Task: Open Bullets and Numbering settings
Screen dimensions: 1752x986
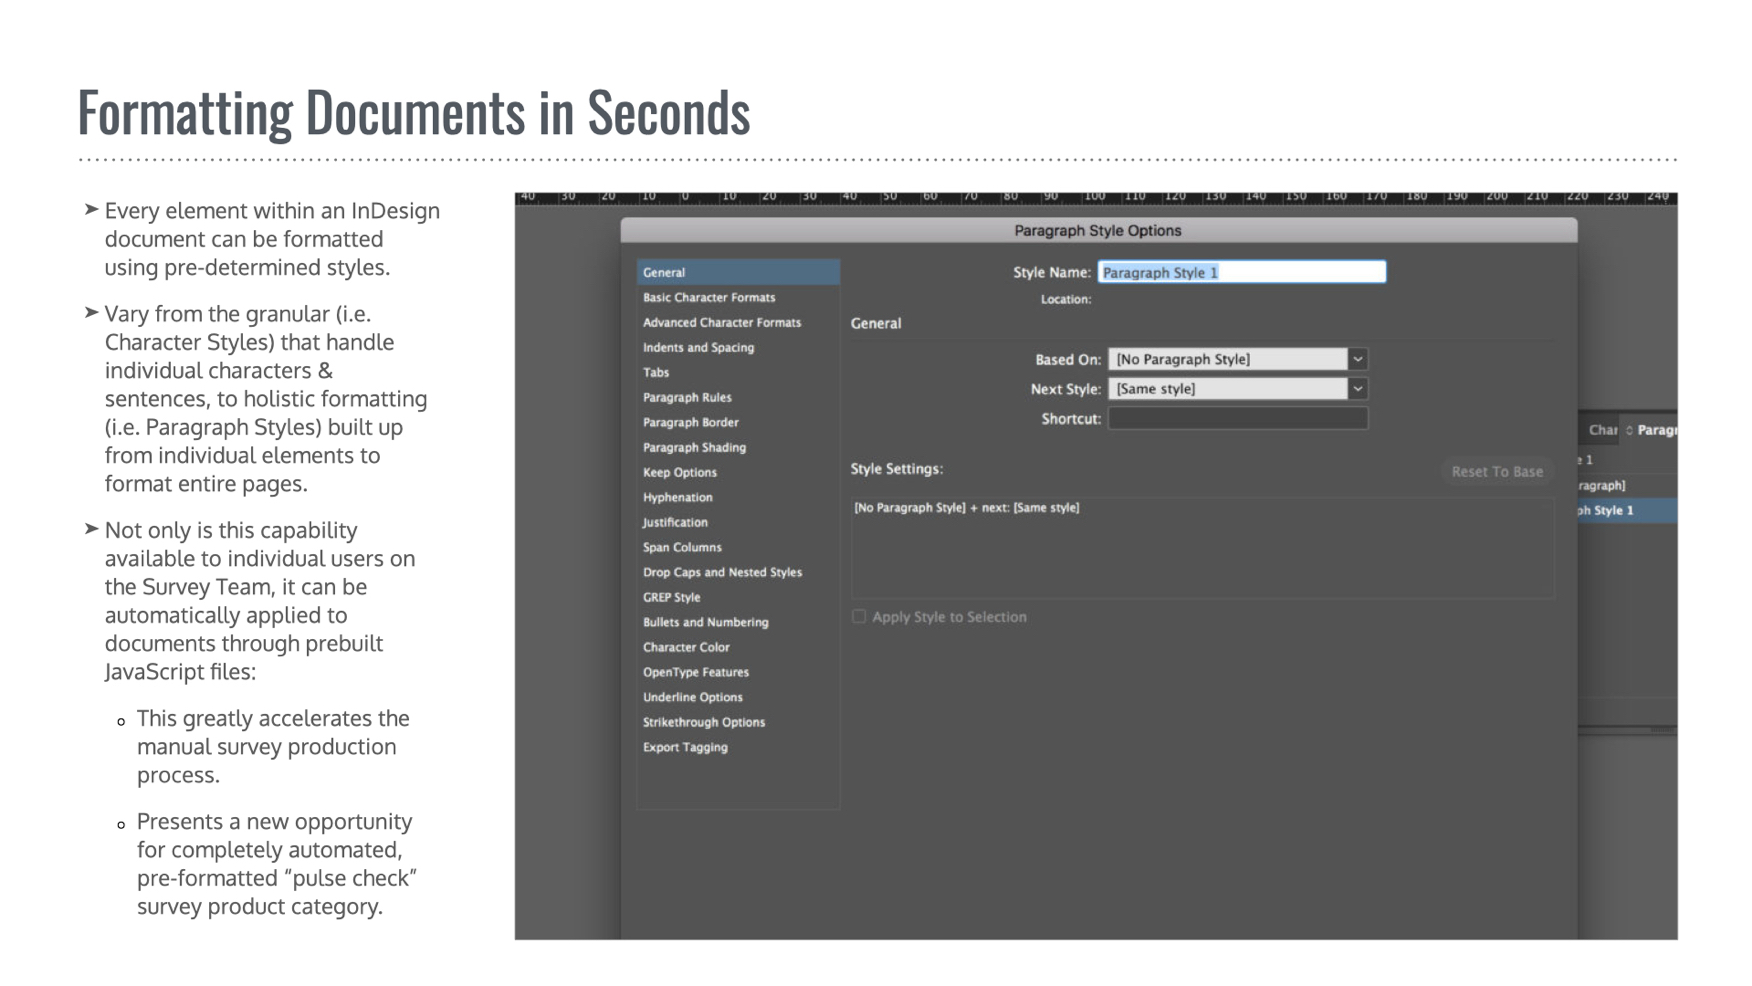Action: pos(705,622)
